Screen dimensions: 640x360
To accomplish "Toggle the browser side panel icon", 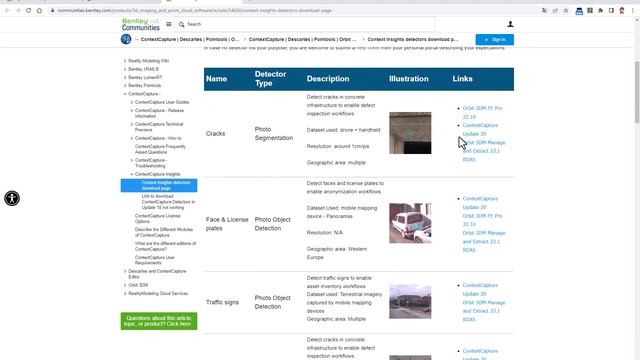I will click(x=611, y=11).
